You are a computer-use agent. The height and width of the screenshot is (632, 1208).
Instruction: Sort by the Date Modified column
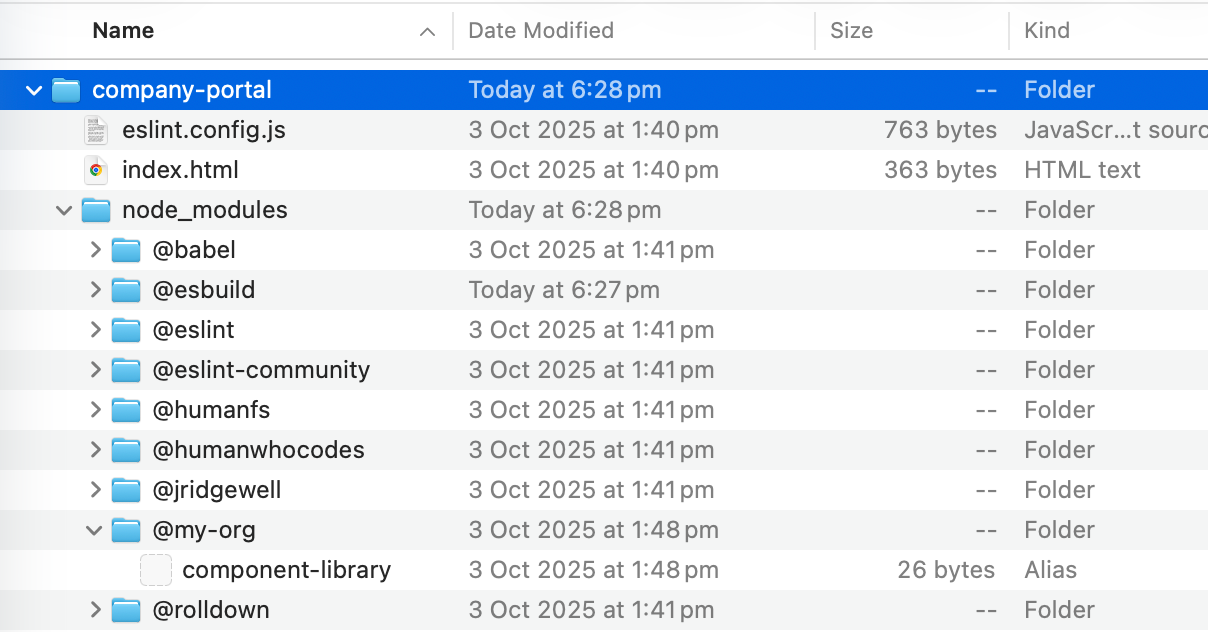[541, 31]
